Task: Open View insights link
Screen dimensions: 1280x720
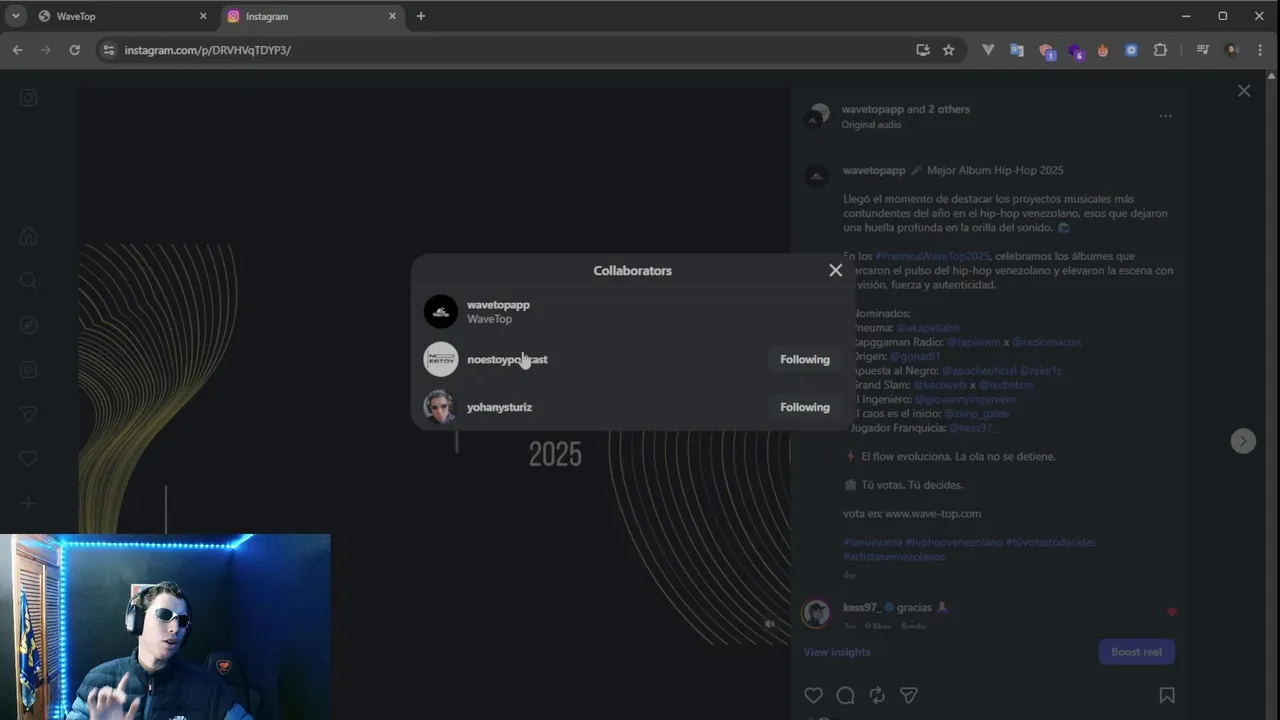Action: click(837, 652)
